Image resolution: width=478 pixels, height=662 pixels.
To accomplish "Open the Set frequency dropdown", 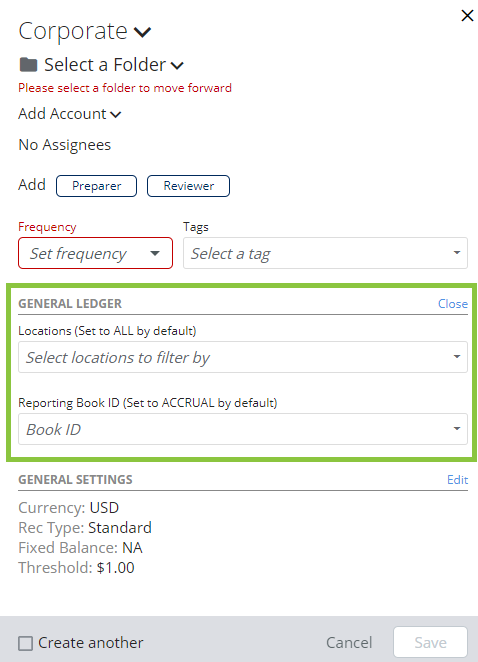I will [95, 253].
